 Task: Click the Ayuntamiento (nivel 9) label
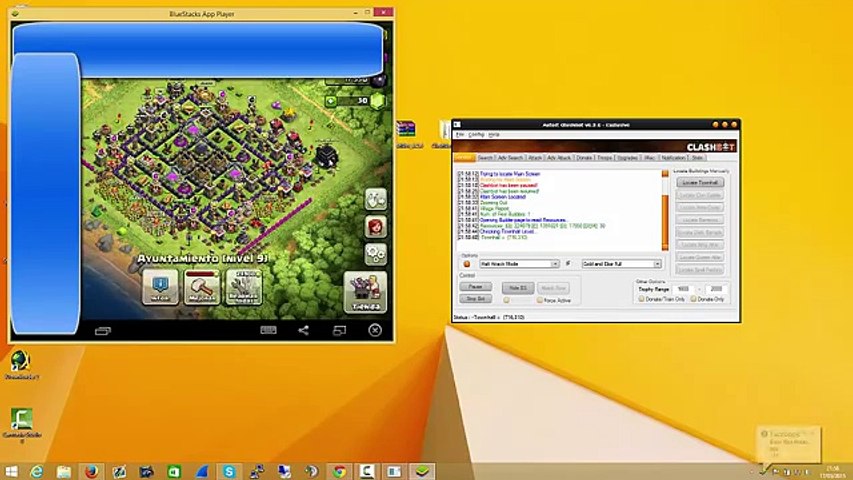[203, 259]
